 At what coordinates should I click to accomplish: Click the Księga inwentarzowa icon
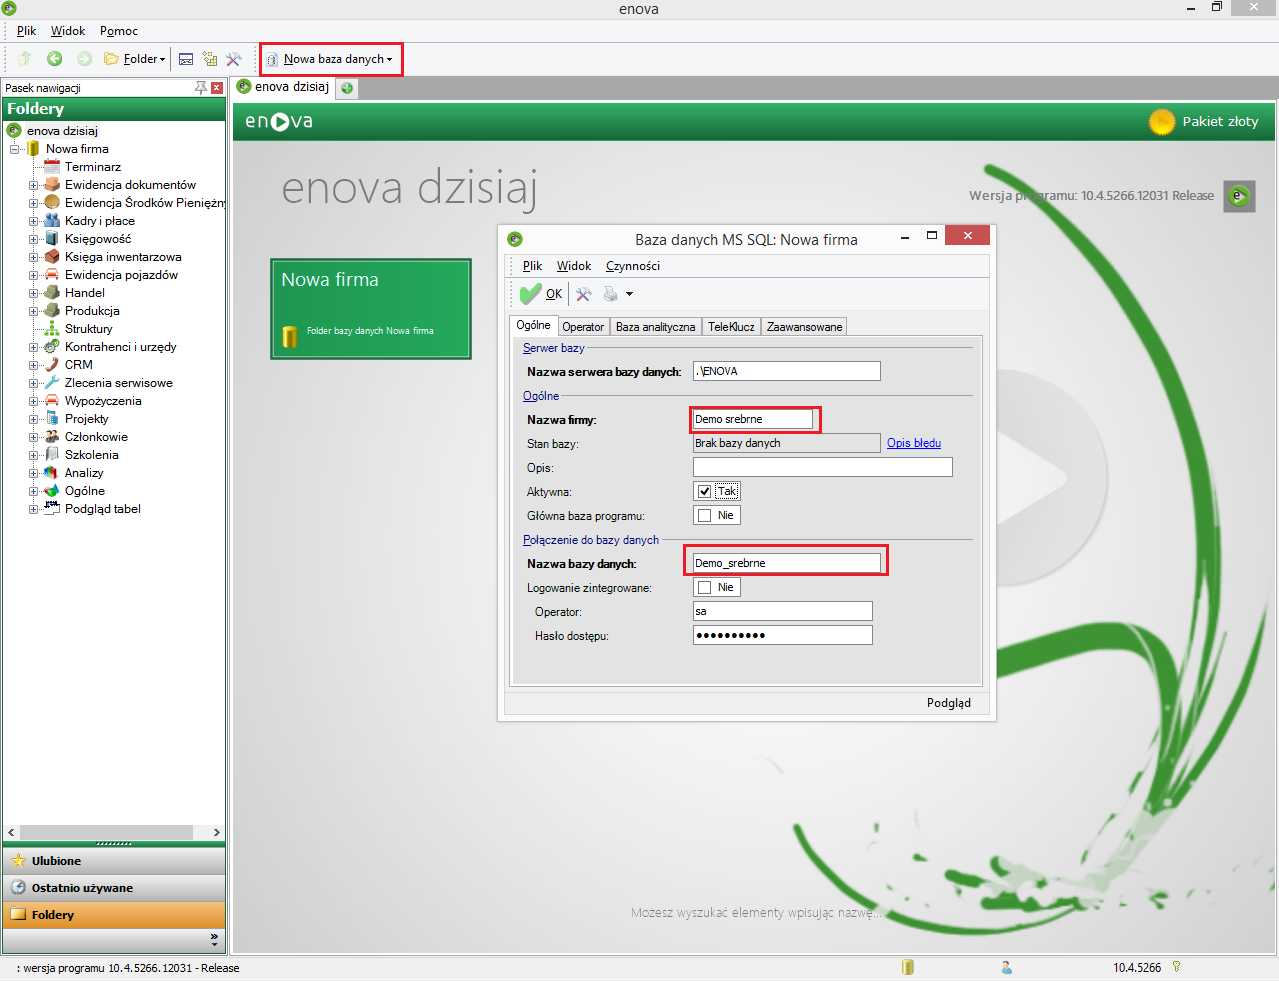[52, 257]
